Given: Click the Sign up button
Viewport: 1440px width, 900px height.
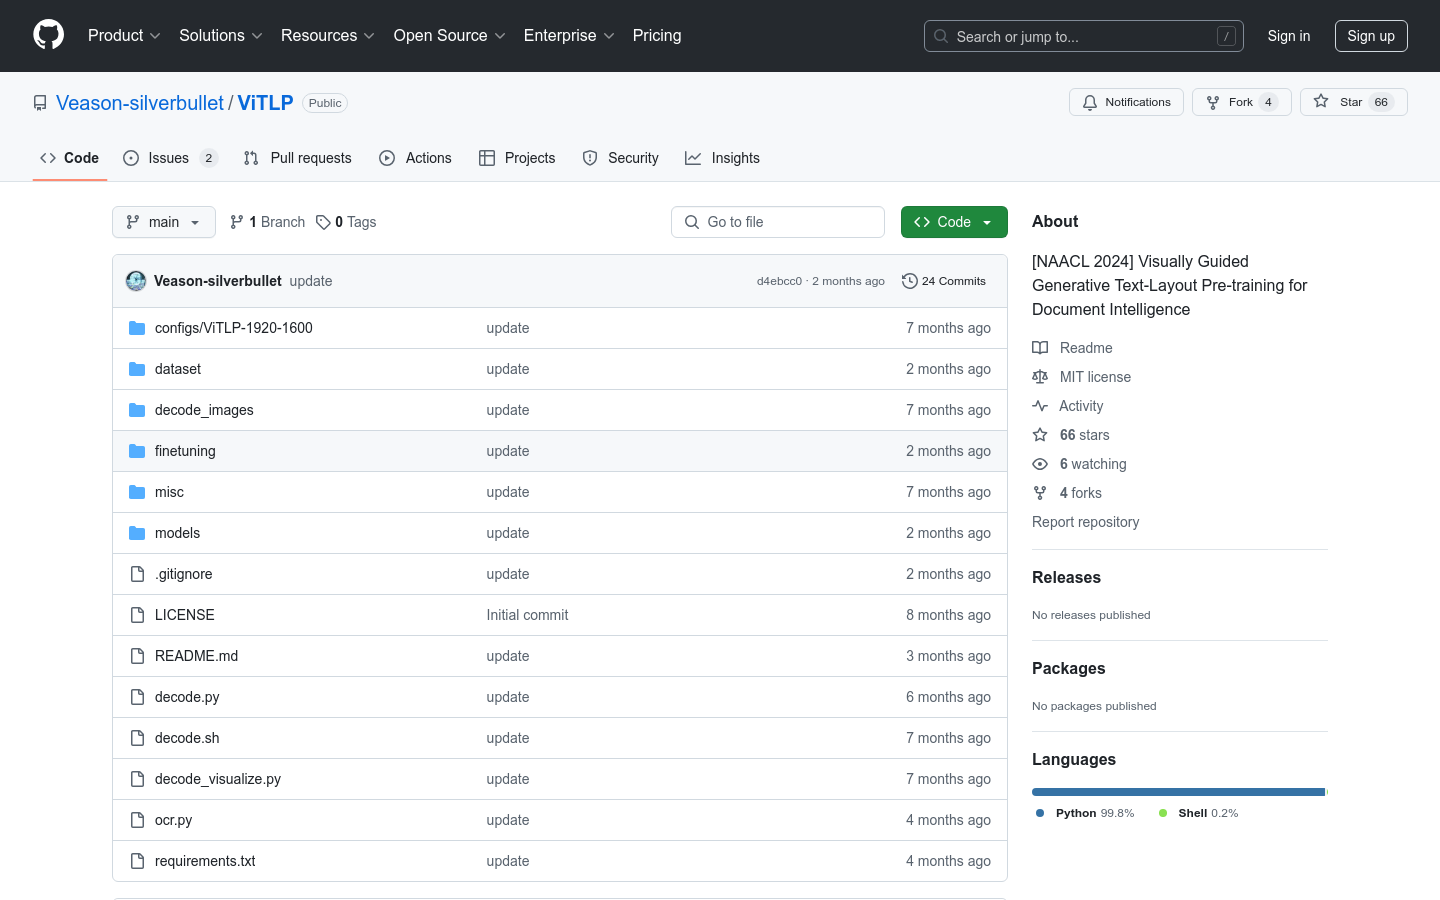Looking at the screenshot, I should (1370, 36).
